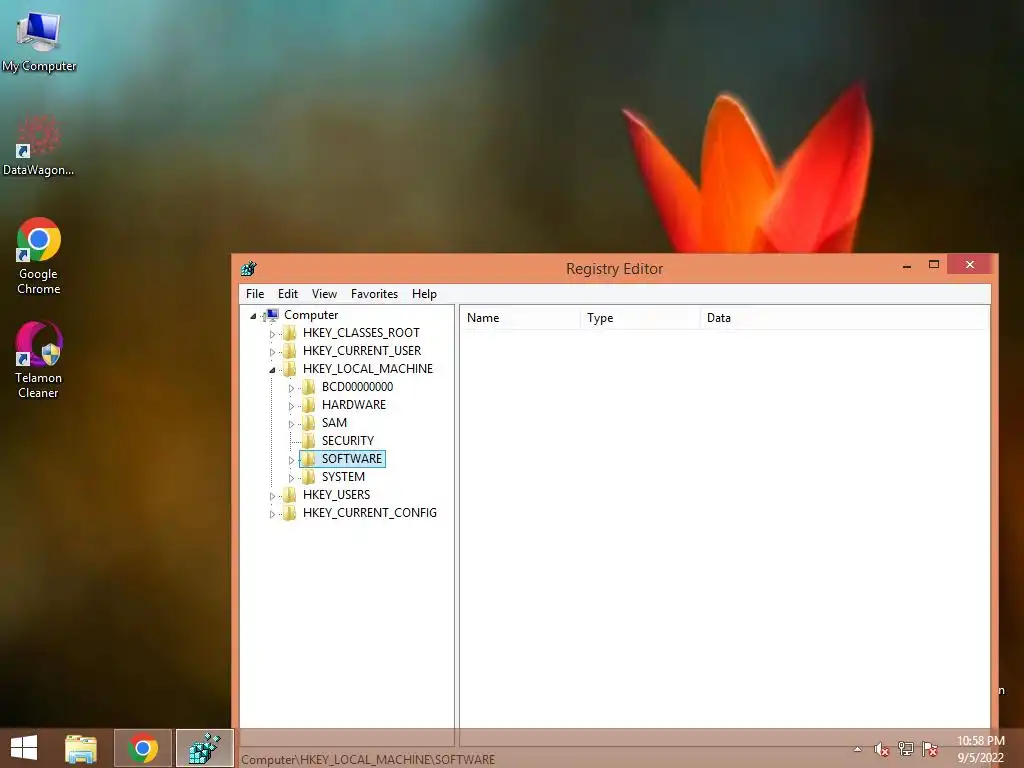Click the SAM folder icon
This screenshot has width=1024, height=768.
(x=308, y=423)
